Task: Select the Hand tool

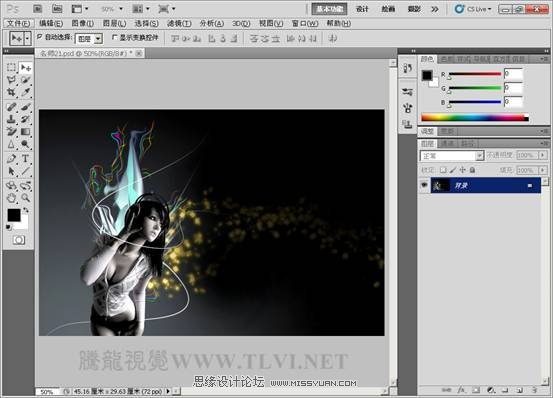Action: [x=11, y=198]
